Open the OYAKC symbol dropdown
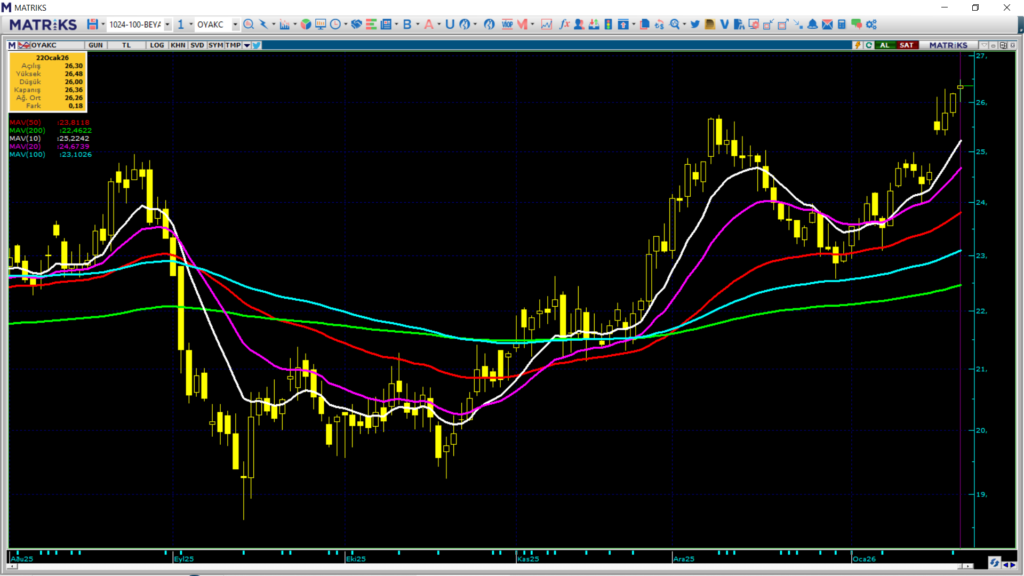 235,23
